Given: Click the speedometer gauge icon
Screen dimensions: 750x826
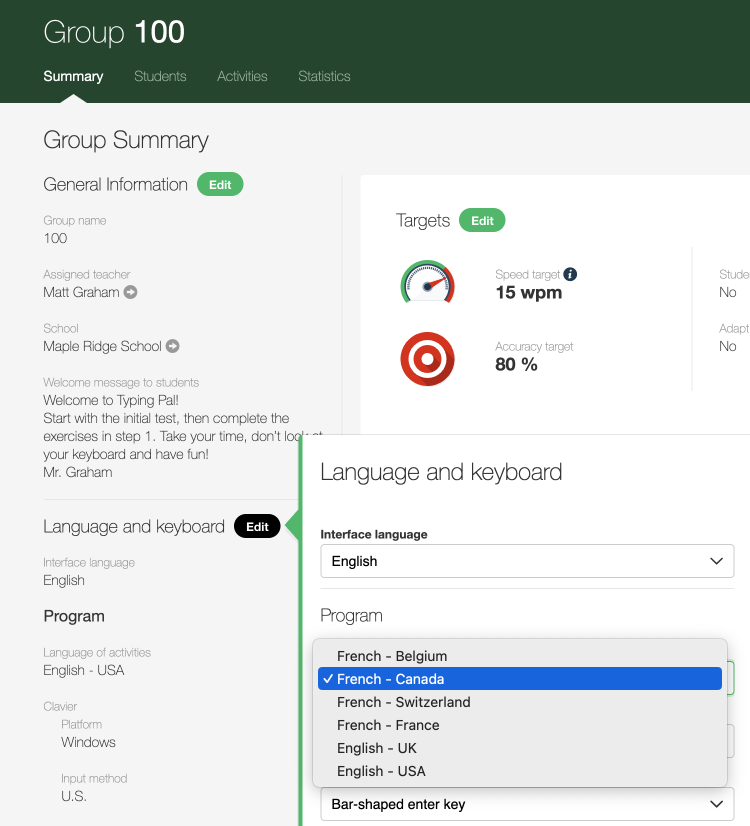Looking at the screenshot, I should point(427,282).
